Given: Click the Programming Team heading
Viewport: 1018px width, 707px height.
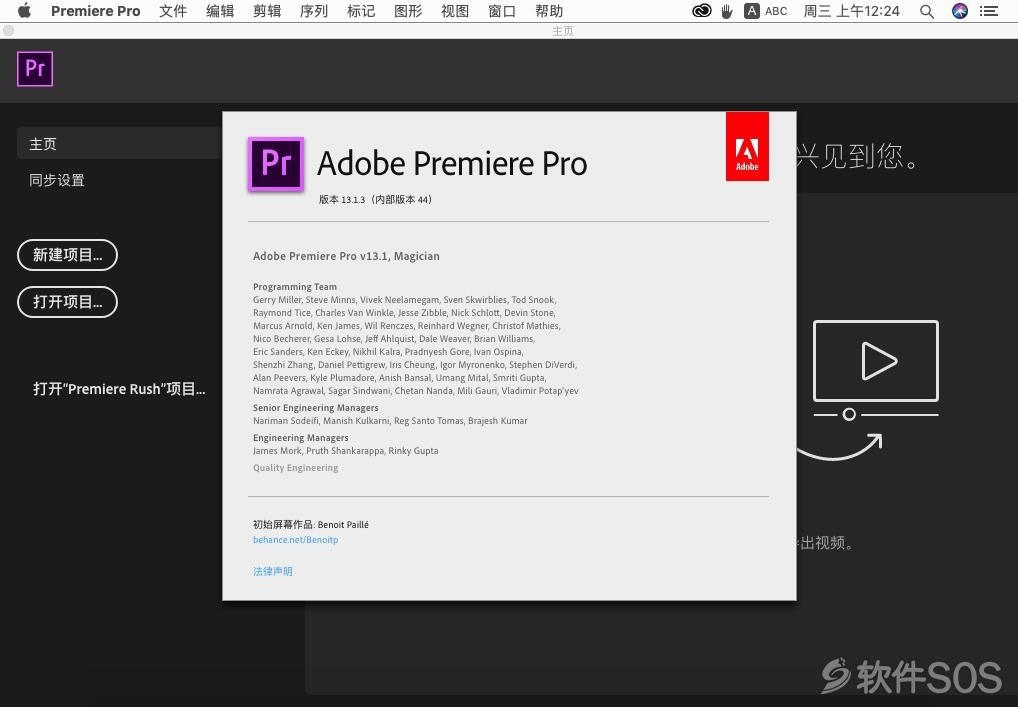Looking at the screenshot, I should point(295,286).
